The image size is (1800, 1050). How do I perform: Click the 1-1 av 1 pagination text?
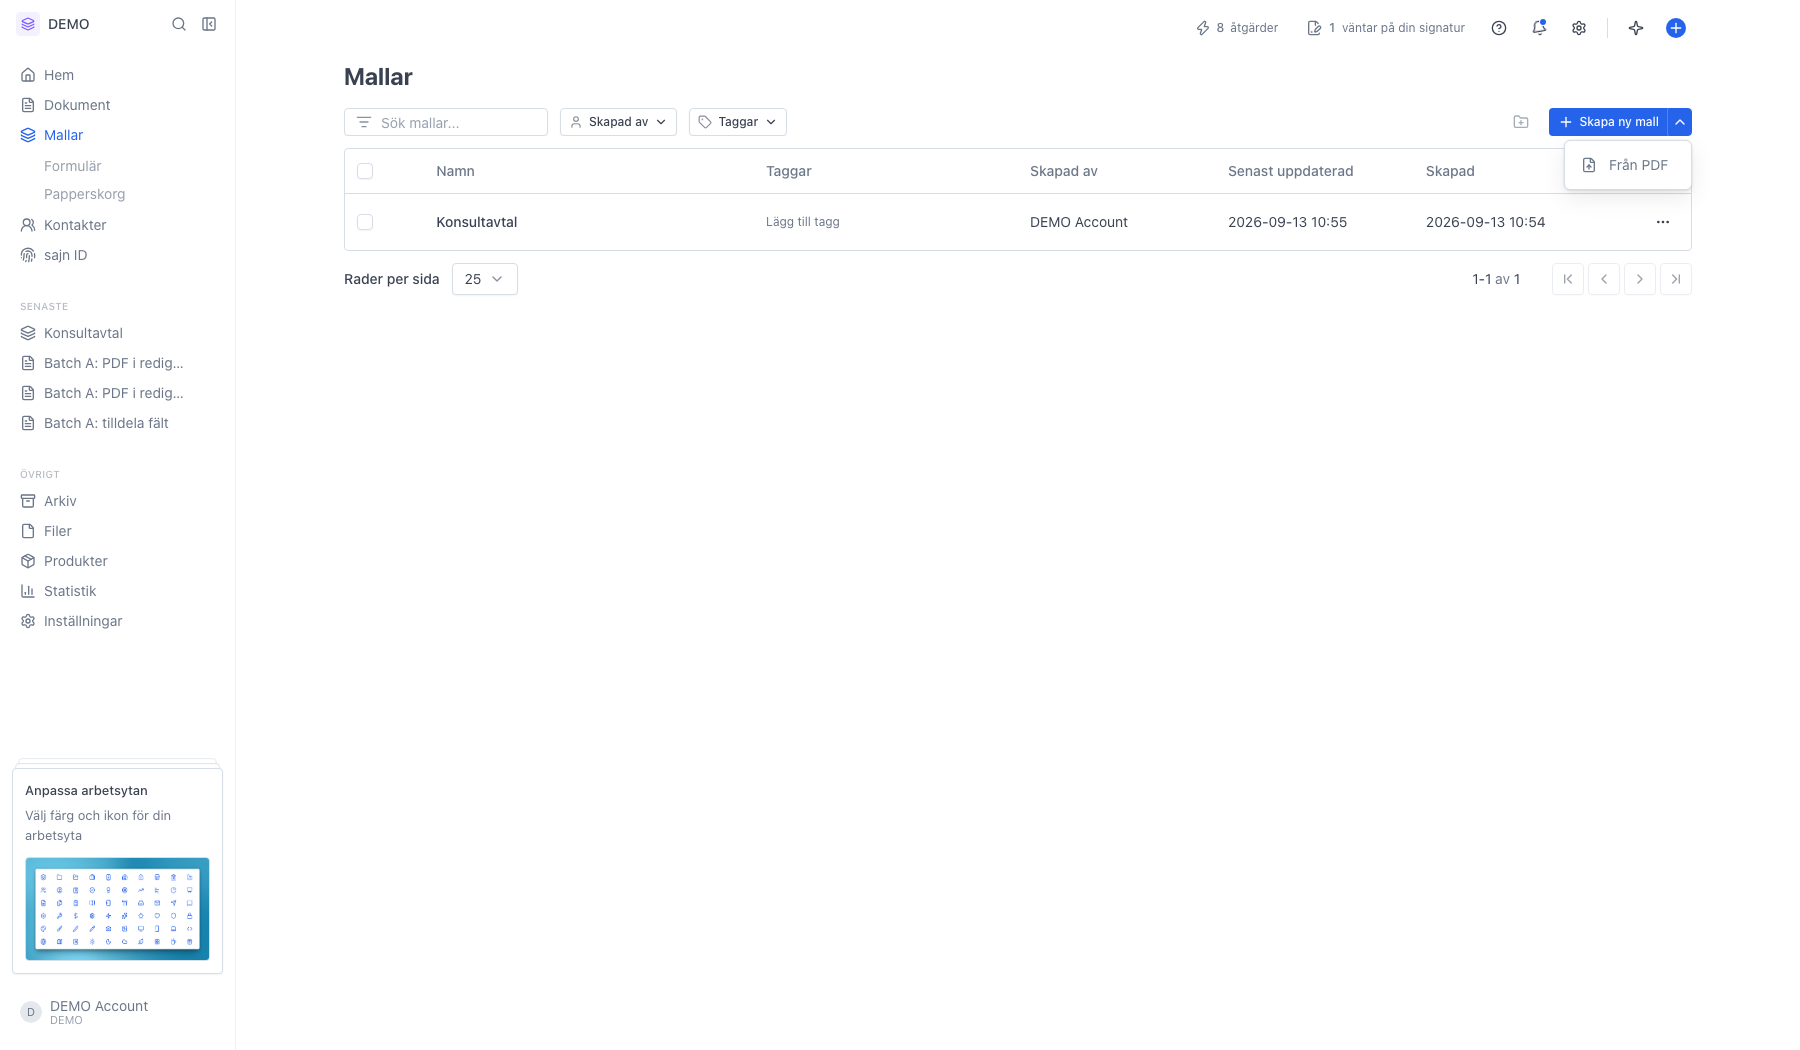point(1496,279)
